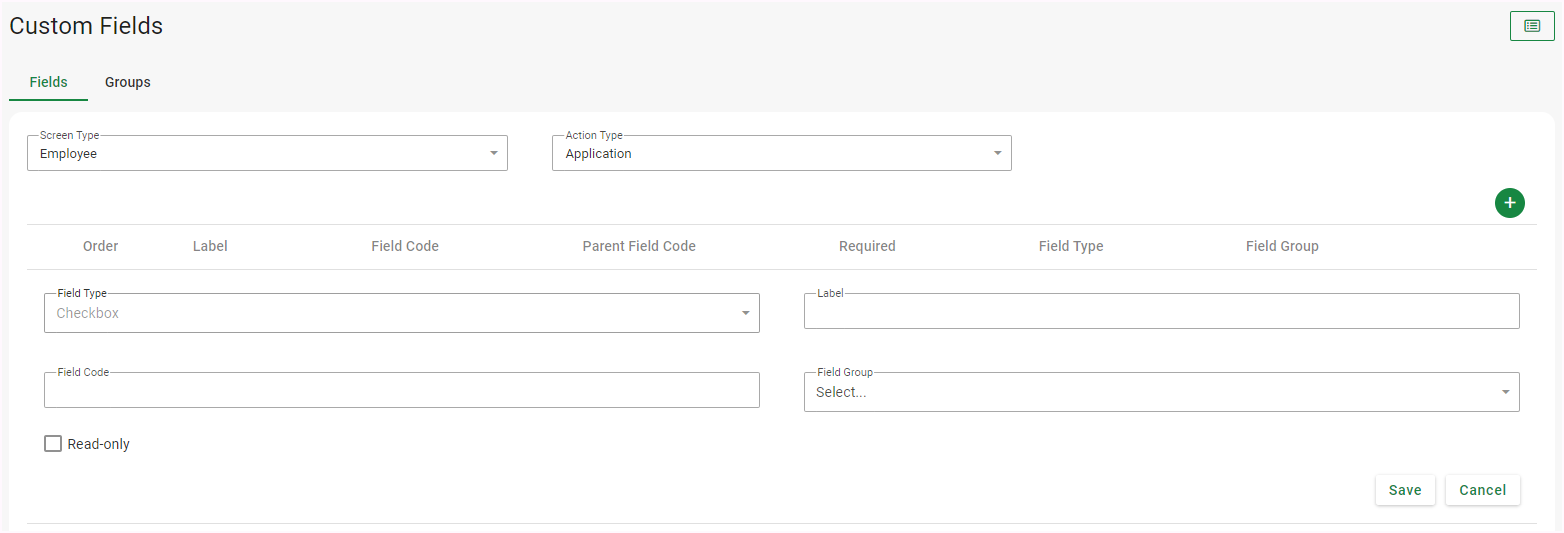The width and height of the screenshot is (1564, 533).
Task: Enable the Read-only checkbox
Action: click(53, 444)
